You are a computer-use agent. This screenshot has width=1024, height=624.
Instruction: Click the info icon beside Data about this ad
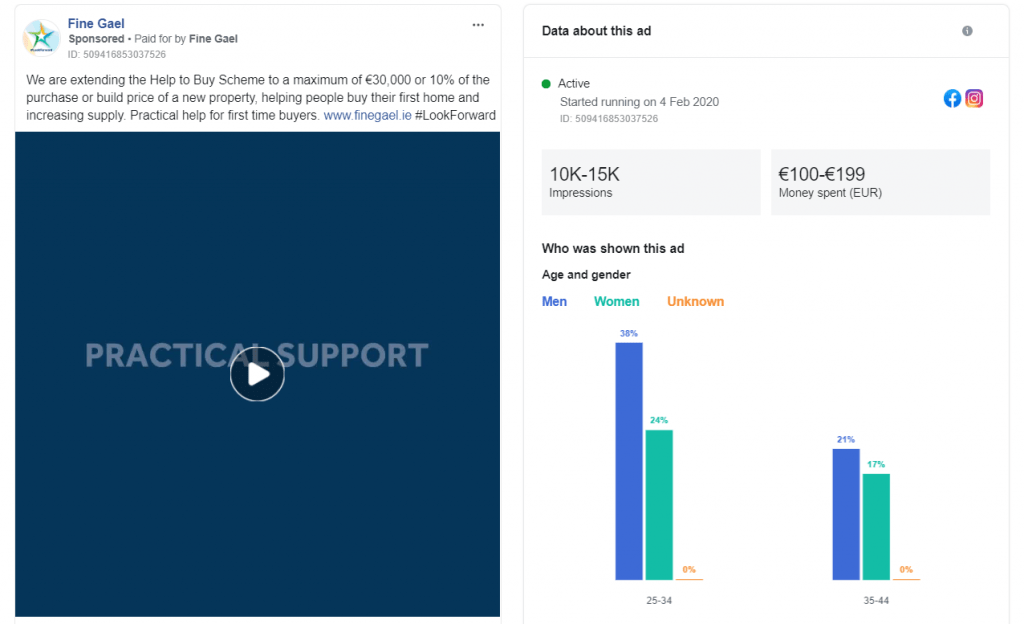pyautogui.click(x=967, y=31)
